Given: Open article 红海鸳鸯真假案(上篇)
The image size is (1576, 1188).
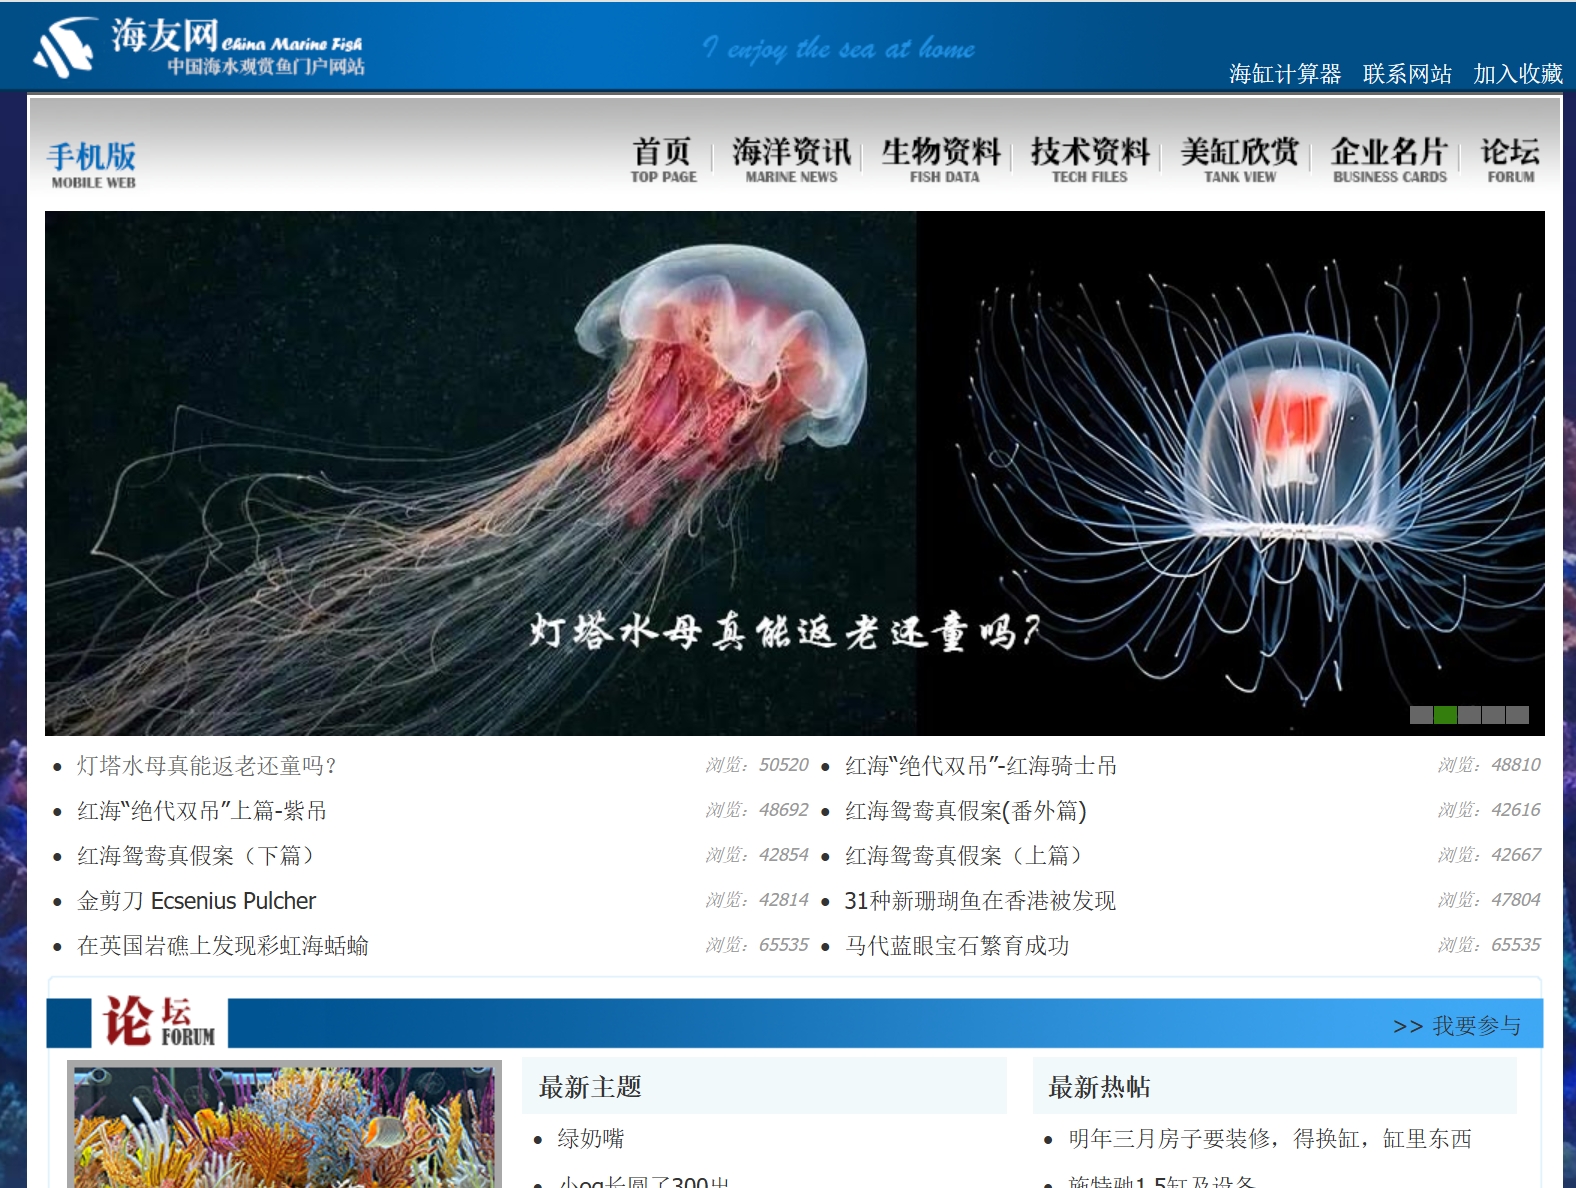Looking at the screenshot, I should [x=969, y=856].
